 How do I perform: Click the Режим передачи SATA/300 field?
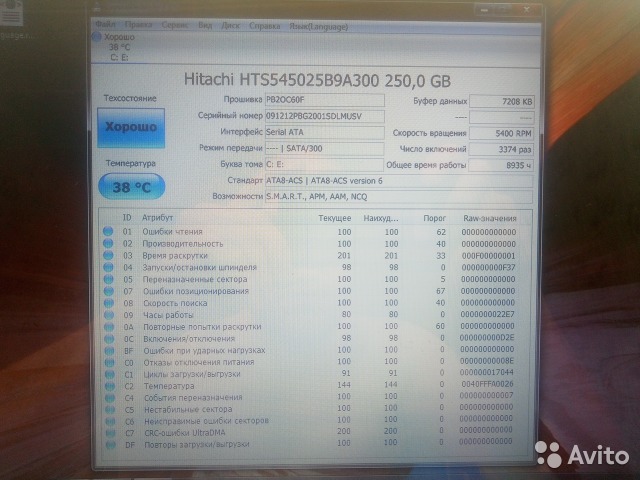tap(324, 149)
